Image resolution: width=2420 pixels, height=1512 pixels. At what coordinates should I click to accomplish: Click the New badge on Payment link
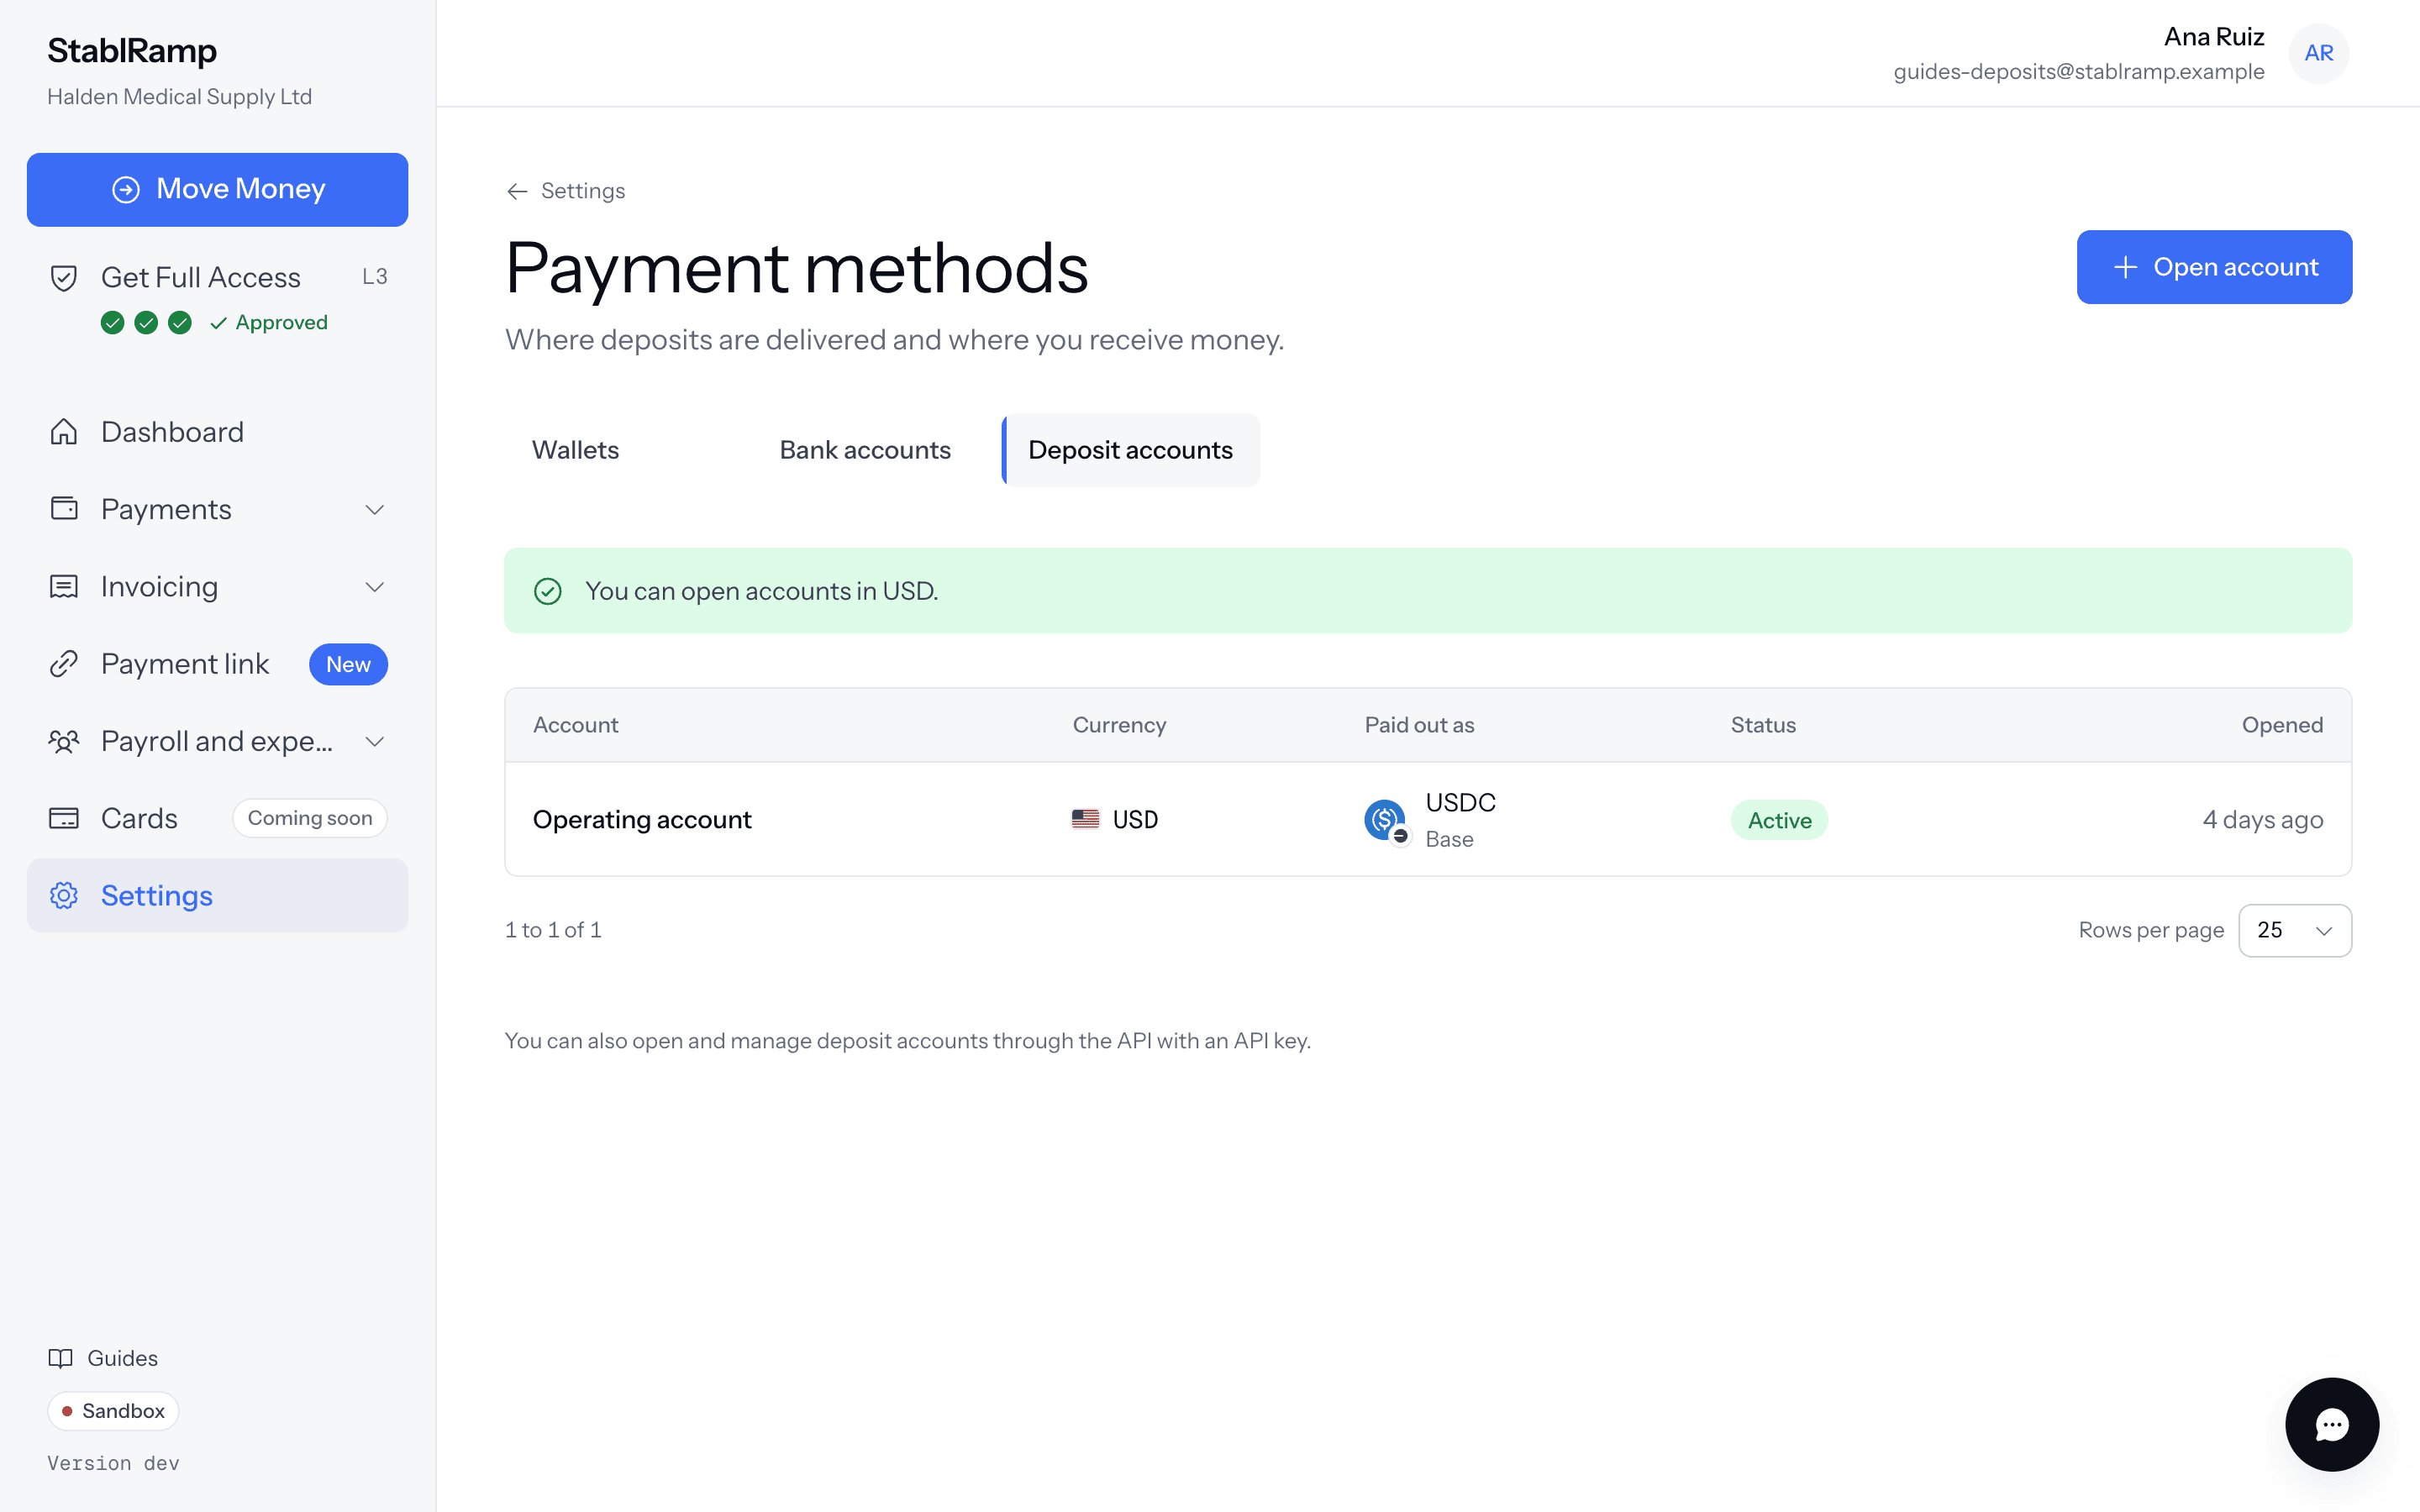tap(348, 664)
